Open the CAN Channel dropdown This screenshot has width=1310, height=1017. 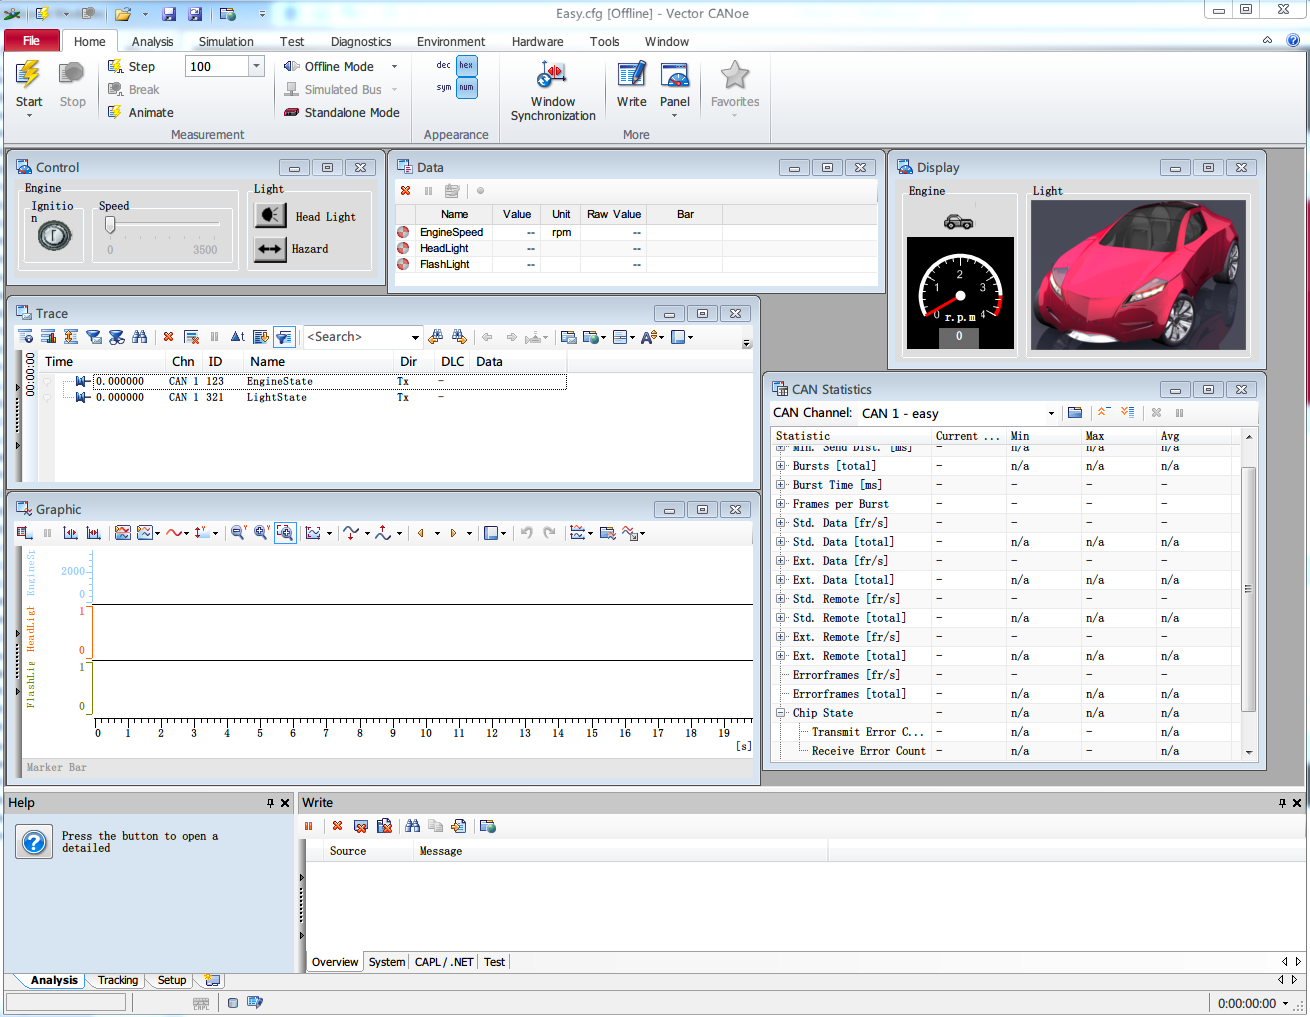tap(1050, 414)
